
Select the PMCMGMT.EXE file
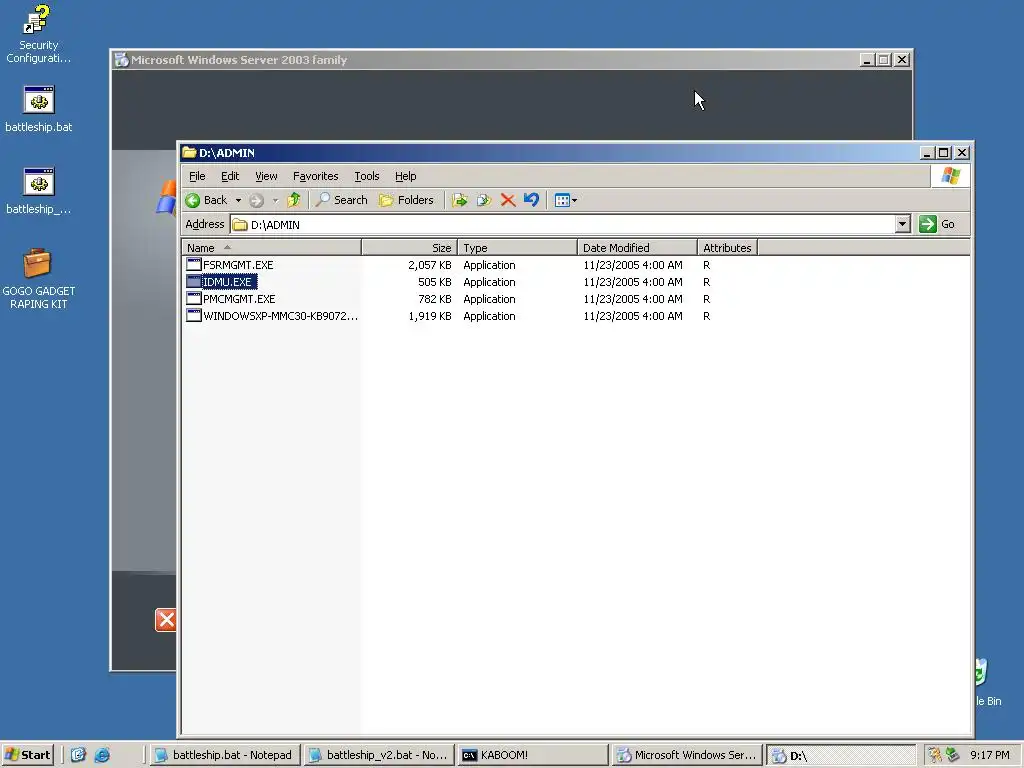tap(239, 299)
